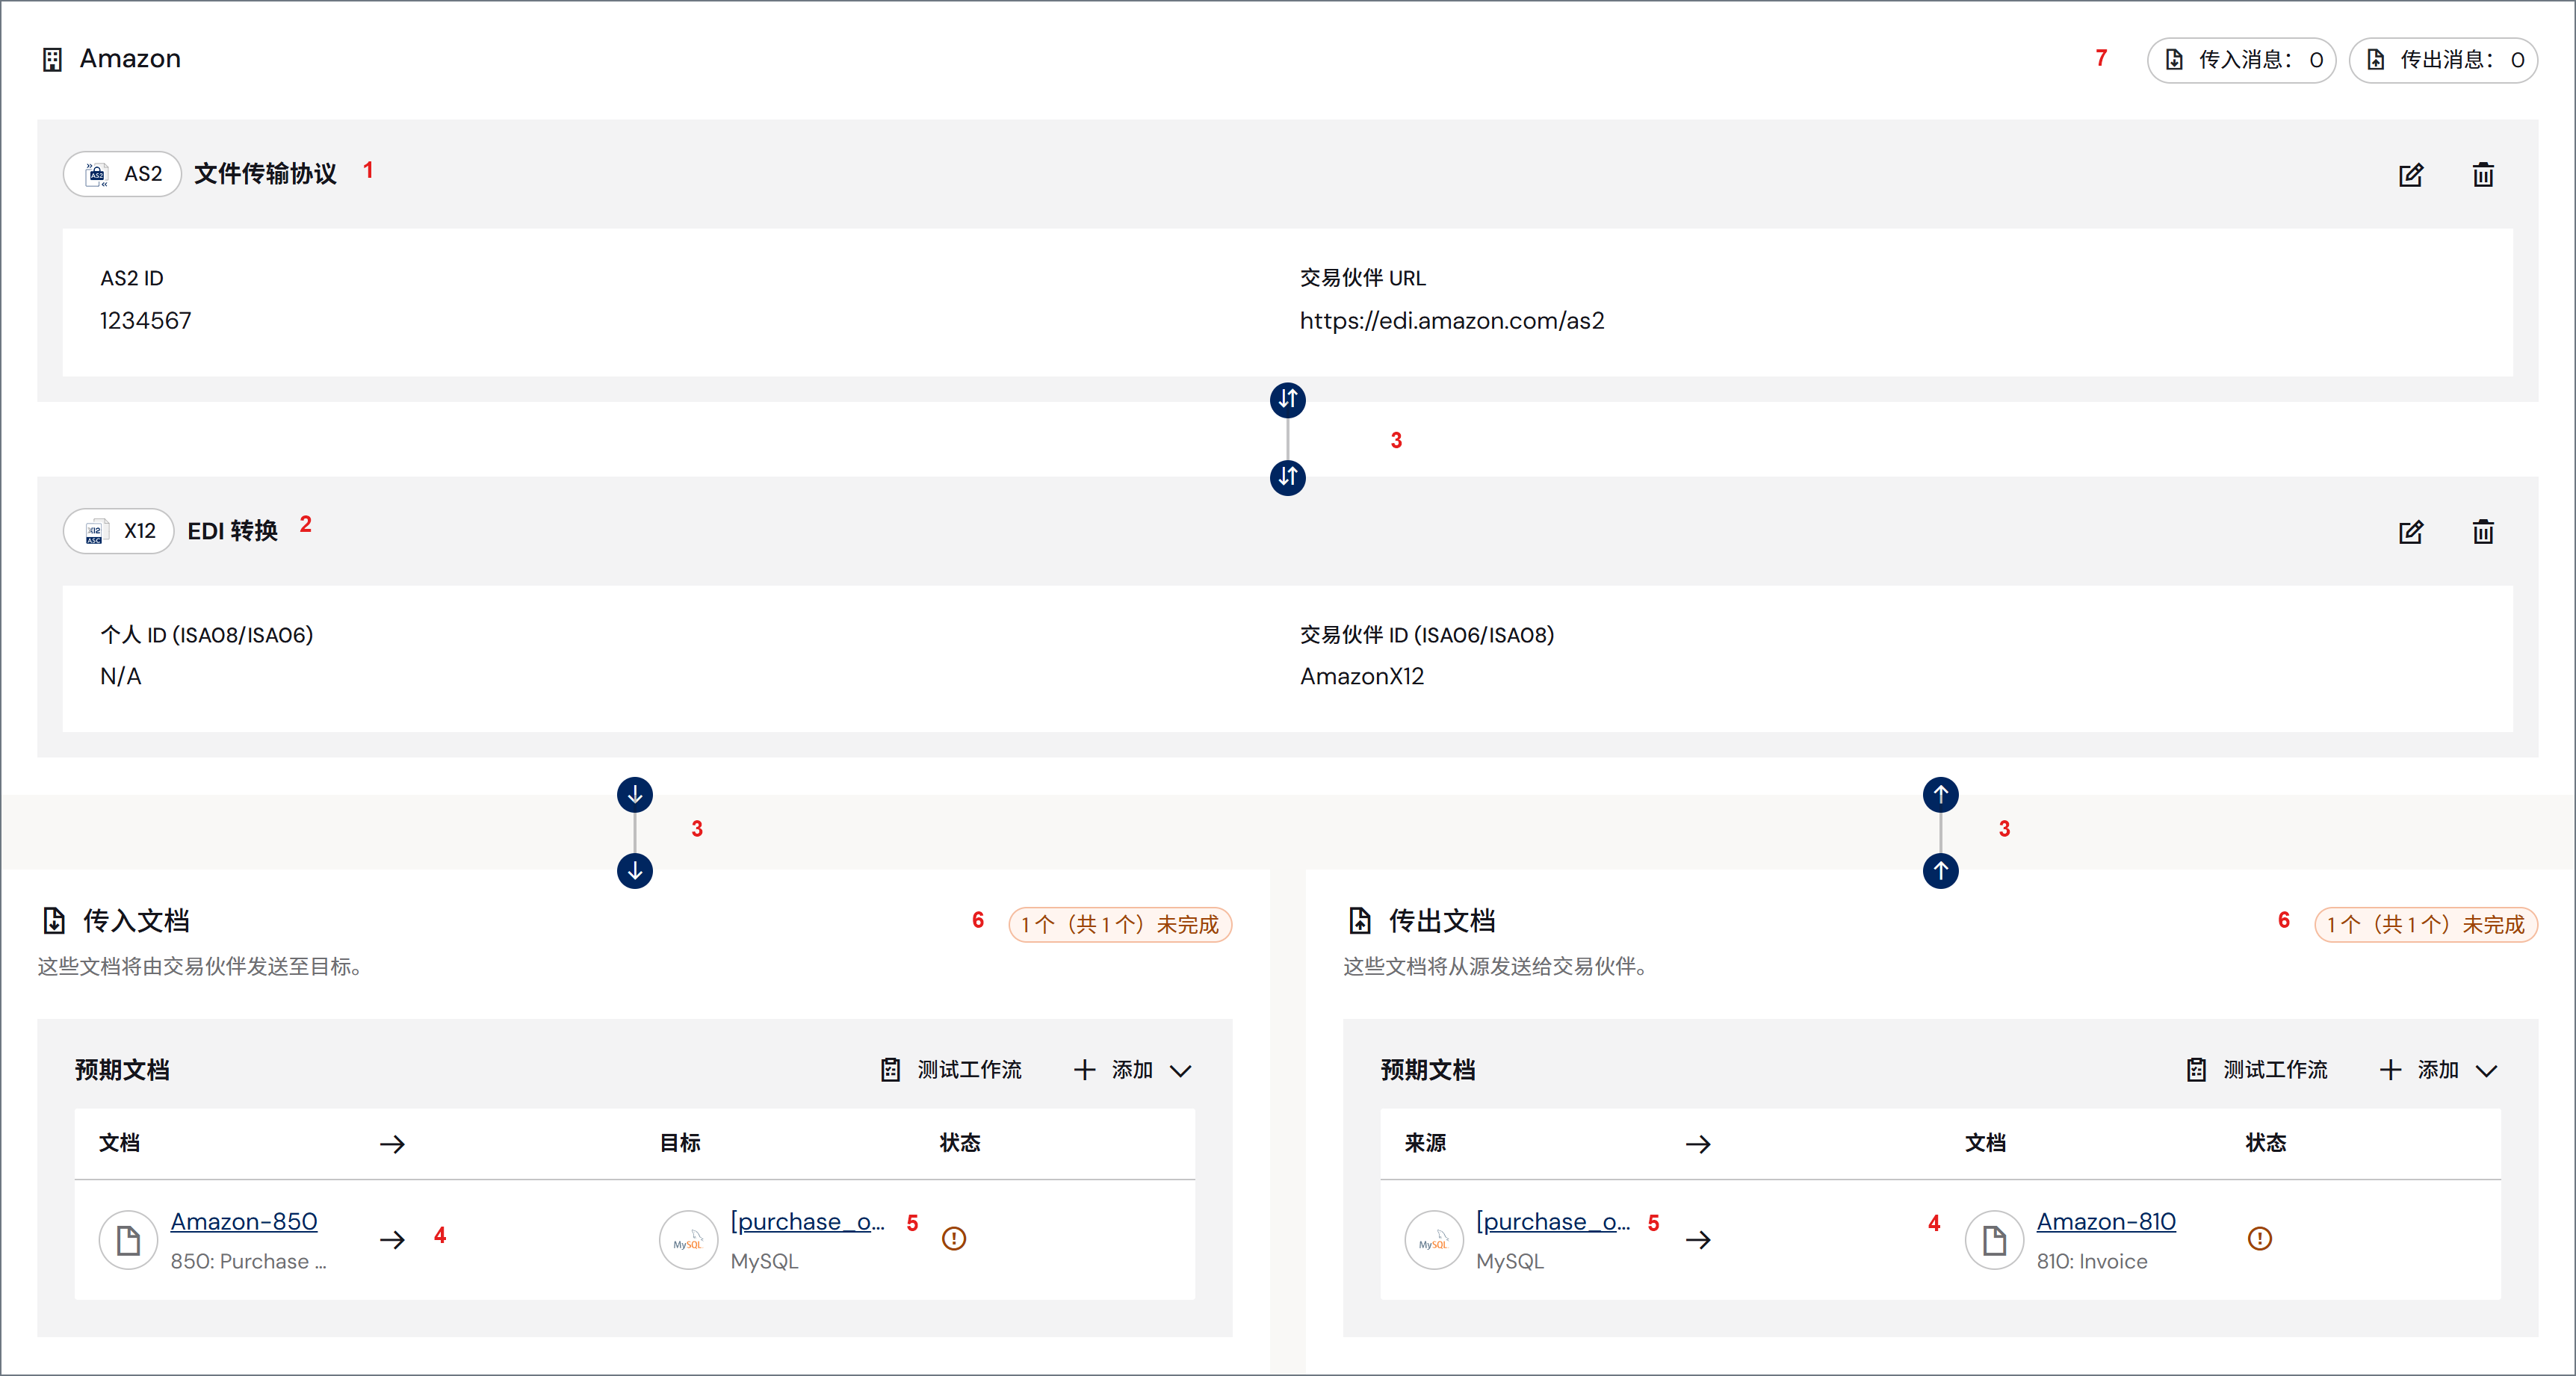
Task: Click bidirectional arrow connector below AS2 section
Action: pos(1287,400)
